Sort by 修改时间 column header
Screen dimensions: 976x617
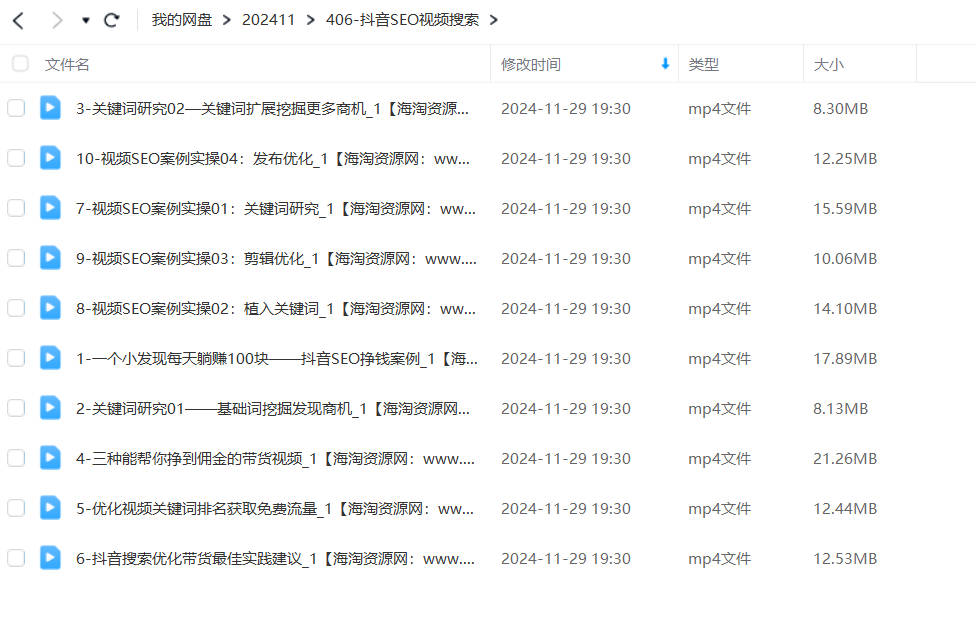[x=531, y=64]
